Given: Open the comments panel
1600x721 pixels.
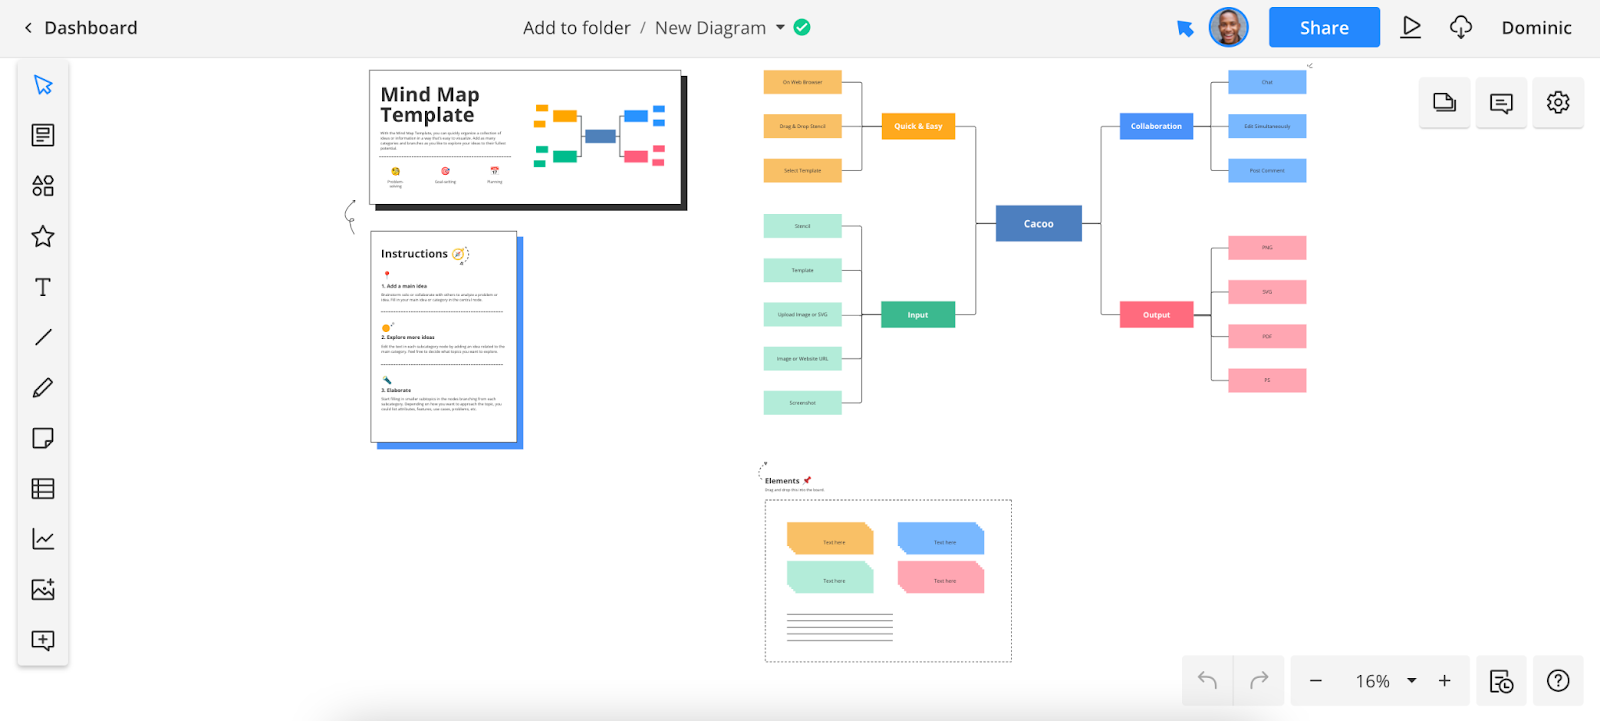Looking at the screenshot, I should pyautogui.click(x=1501, y=103).
